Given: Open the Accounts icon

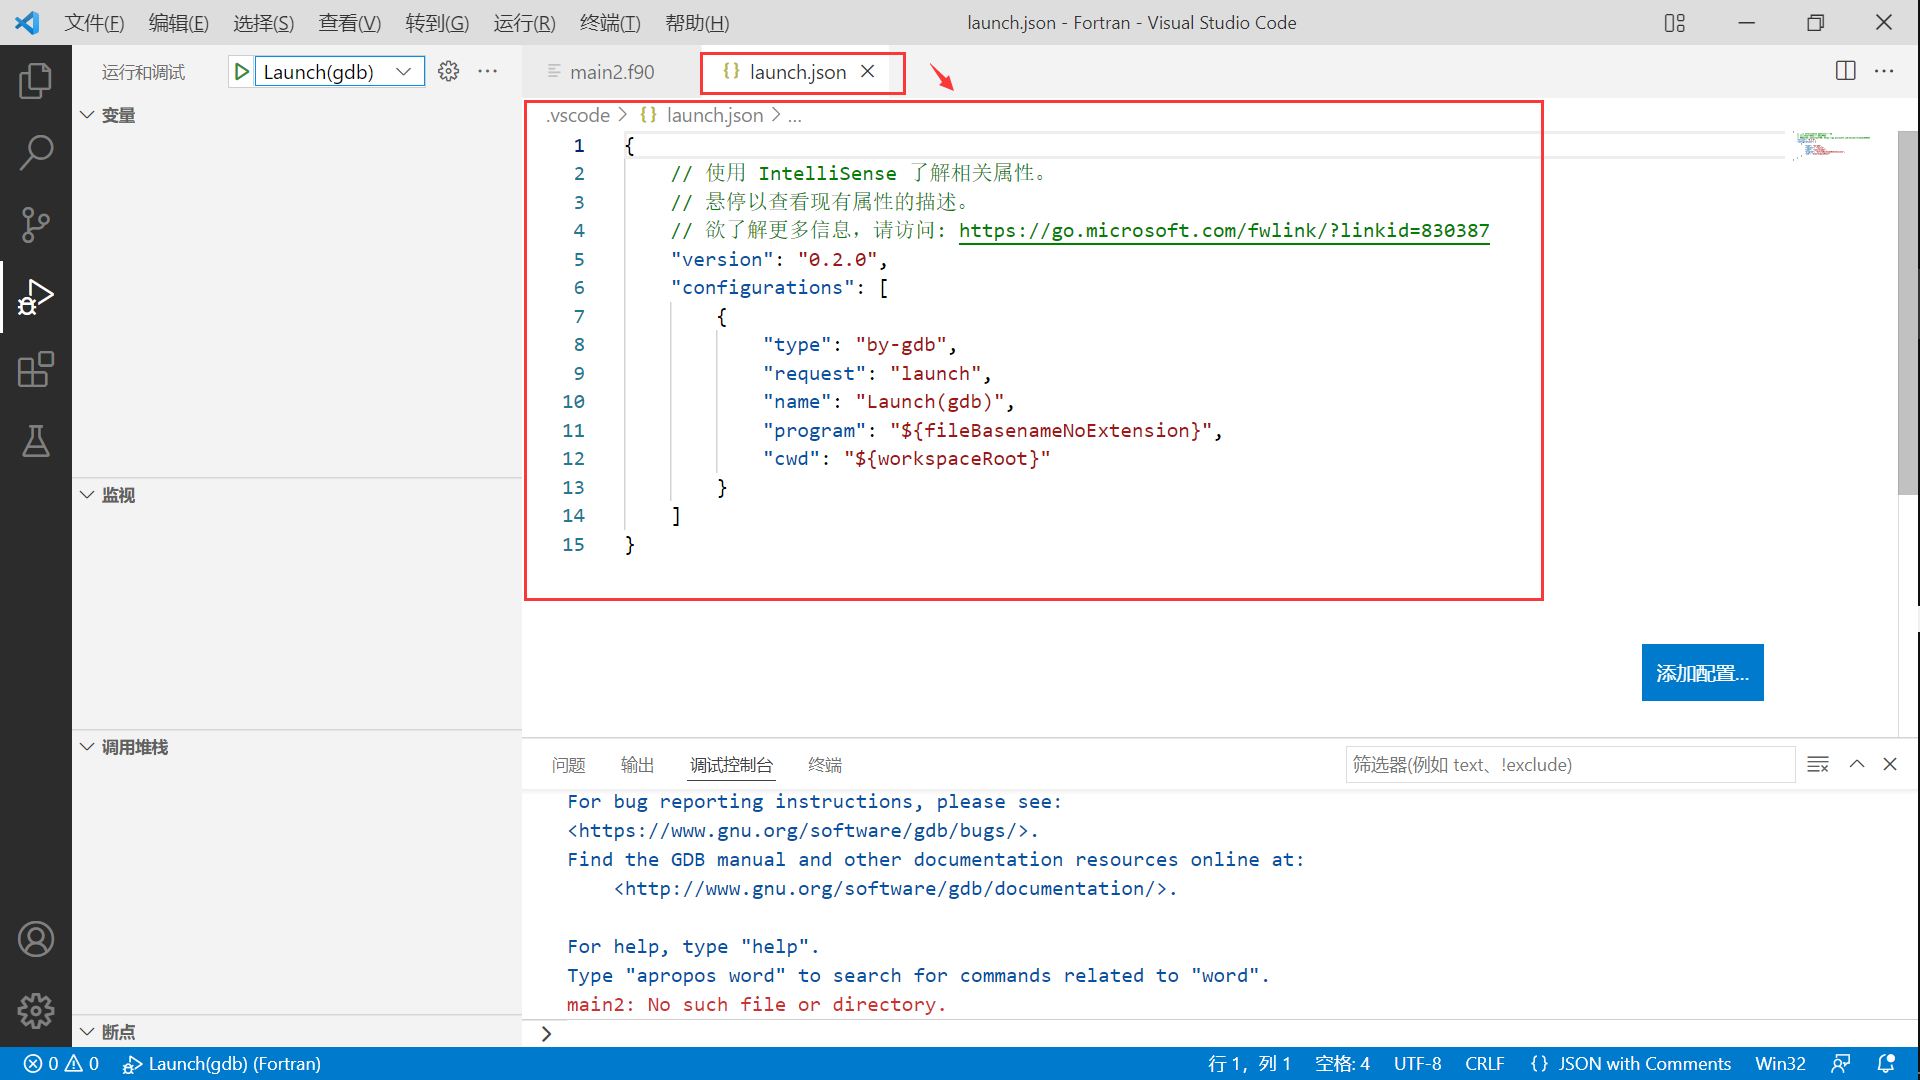Looking at the screenshot, I should click(x=36, y=939).
